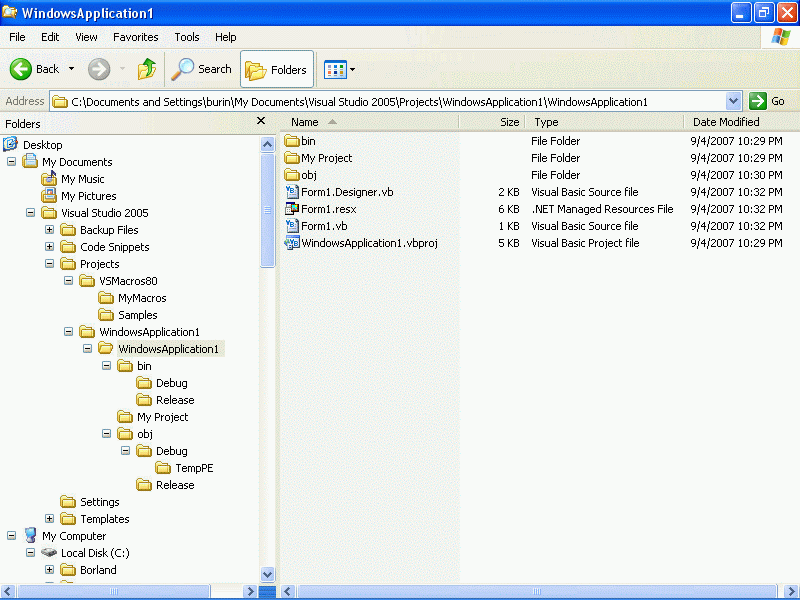Screen dimensions: 800x600
Task: Collapse the VSMacros80 node
Action: coord(68,281)
